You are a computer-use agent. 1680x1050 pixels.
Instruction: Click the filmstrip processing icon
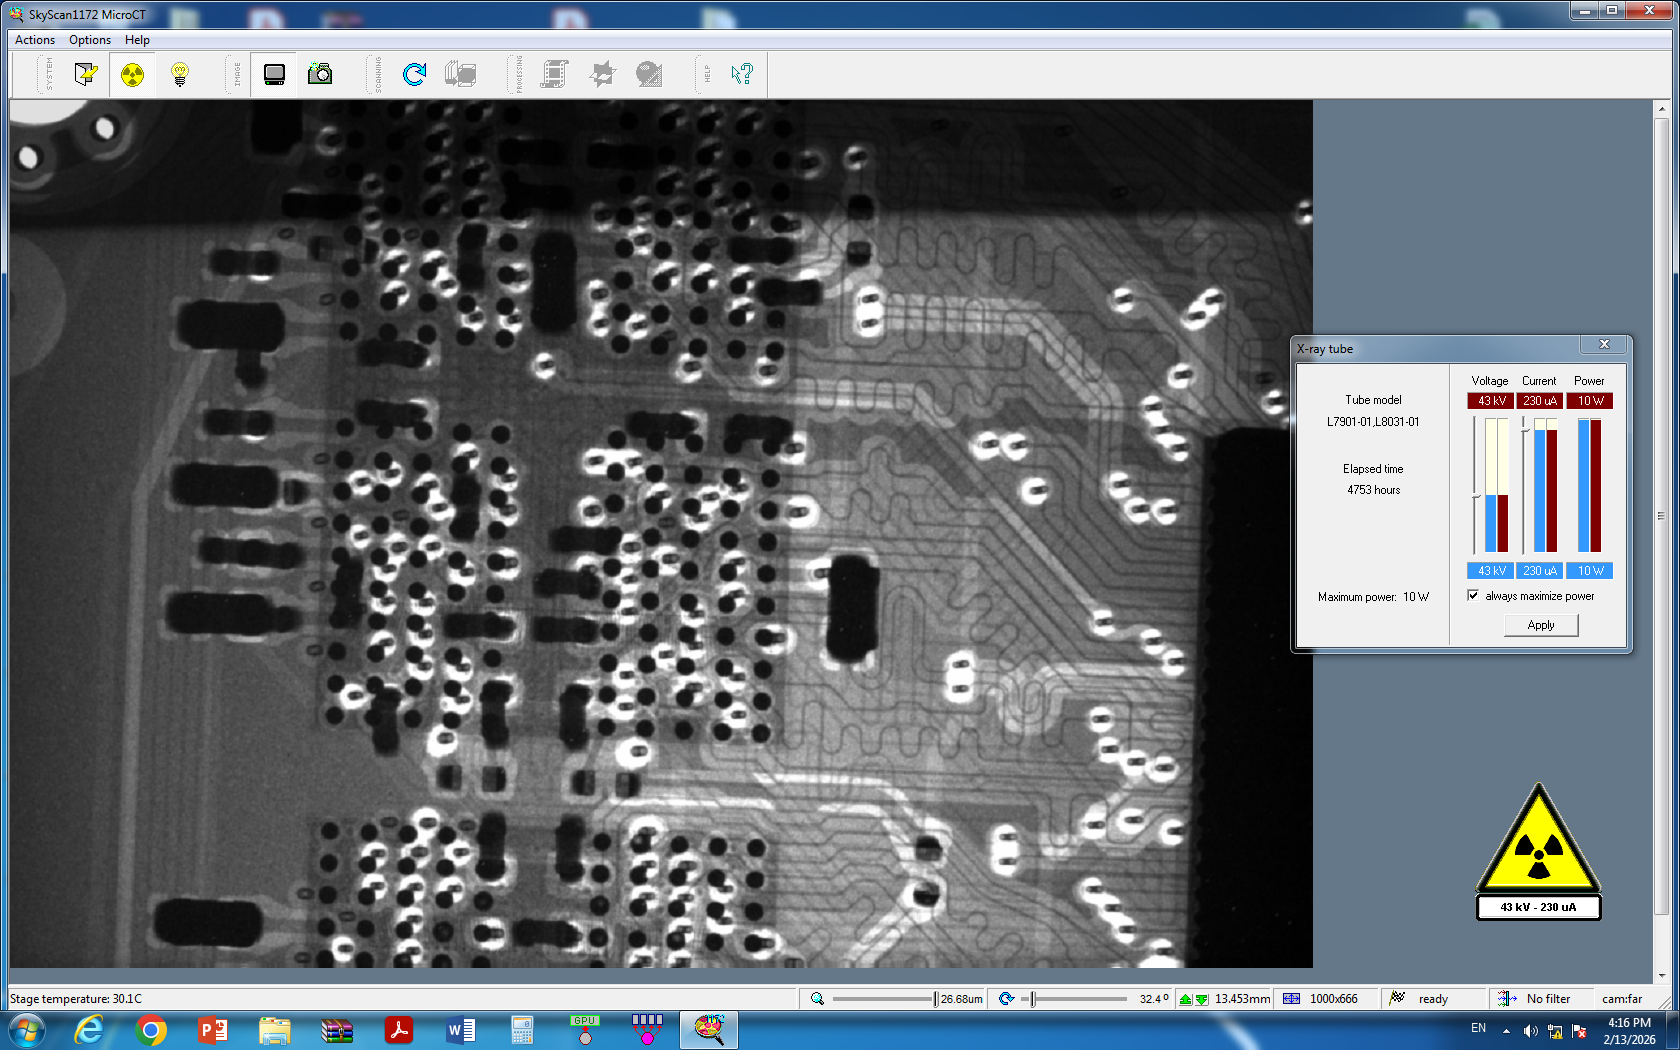(x=554, y=74)
